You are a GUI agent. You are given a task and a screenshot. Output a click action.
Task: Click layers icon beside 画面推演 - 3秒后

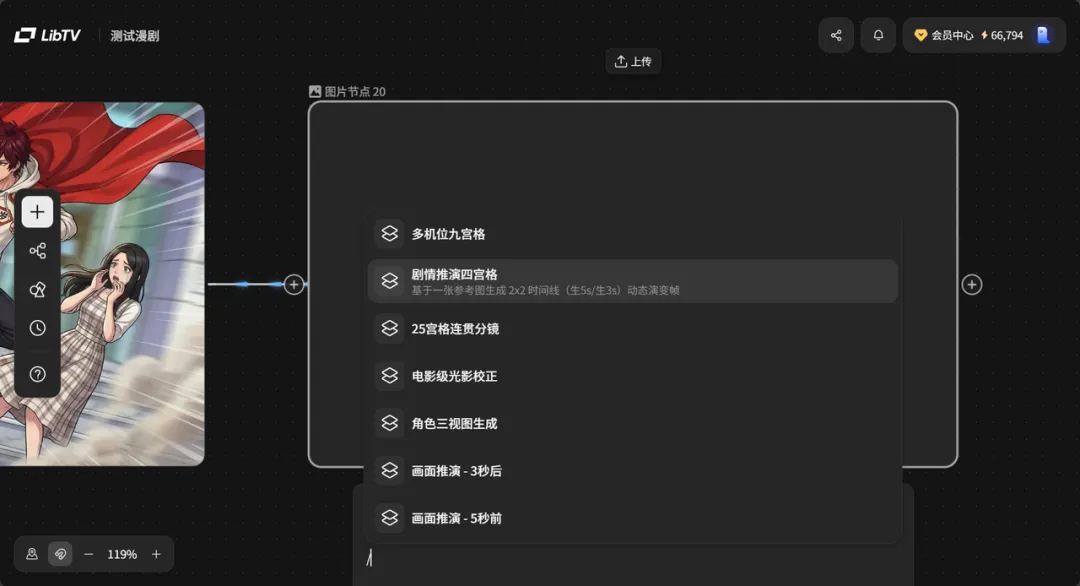click(x=389, y=470)
